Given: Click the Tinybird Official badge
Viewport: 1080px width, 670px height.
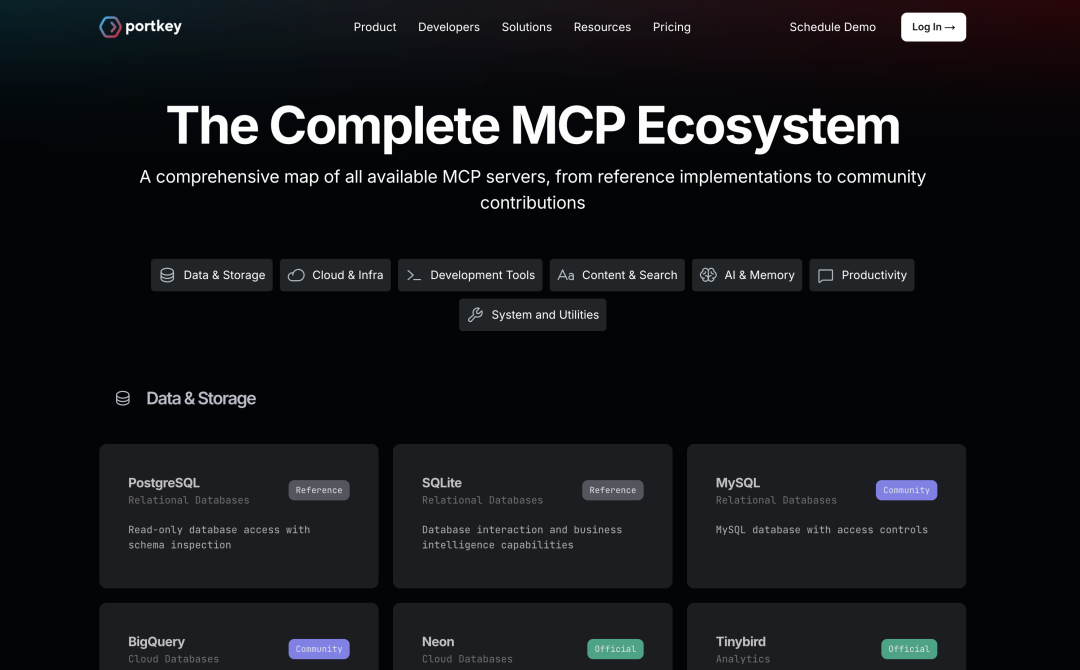Looking at the screenshot, I should [908, 649].
